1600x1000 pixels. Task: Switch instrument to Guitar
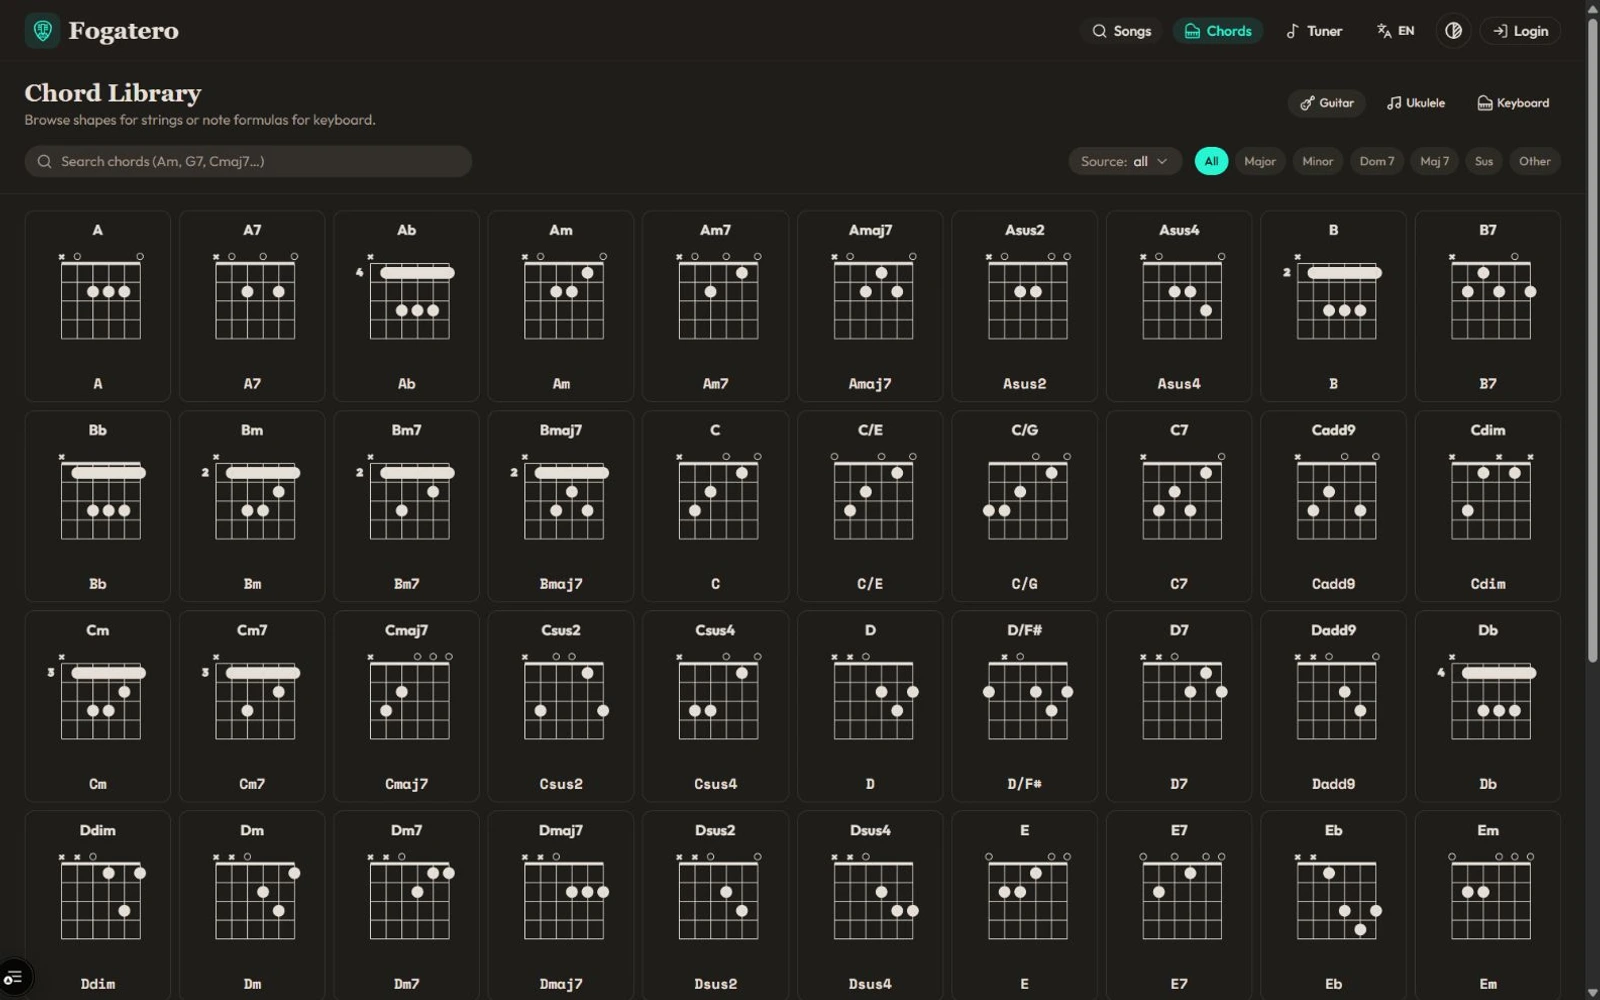click(x=1326, y=103)
